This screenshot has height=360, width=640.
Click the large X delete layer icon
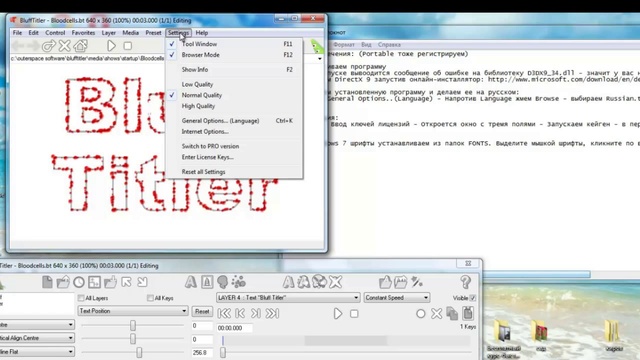336,282
